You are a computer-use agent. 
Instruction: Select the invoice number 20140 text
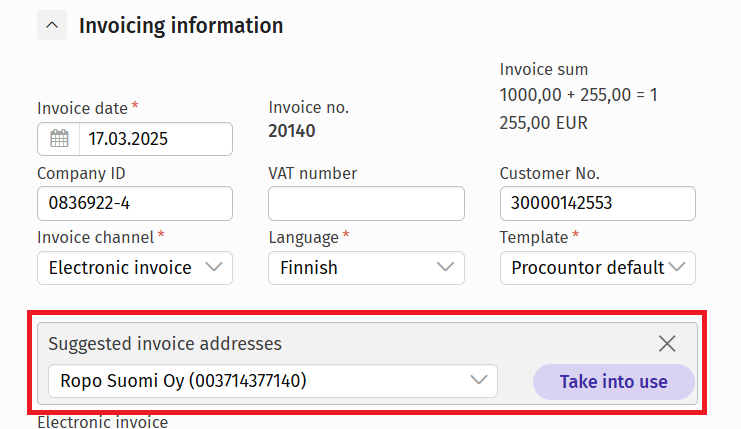292,131
